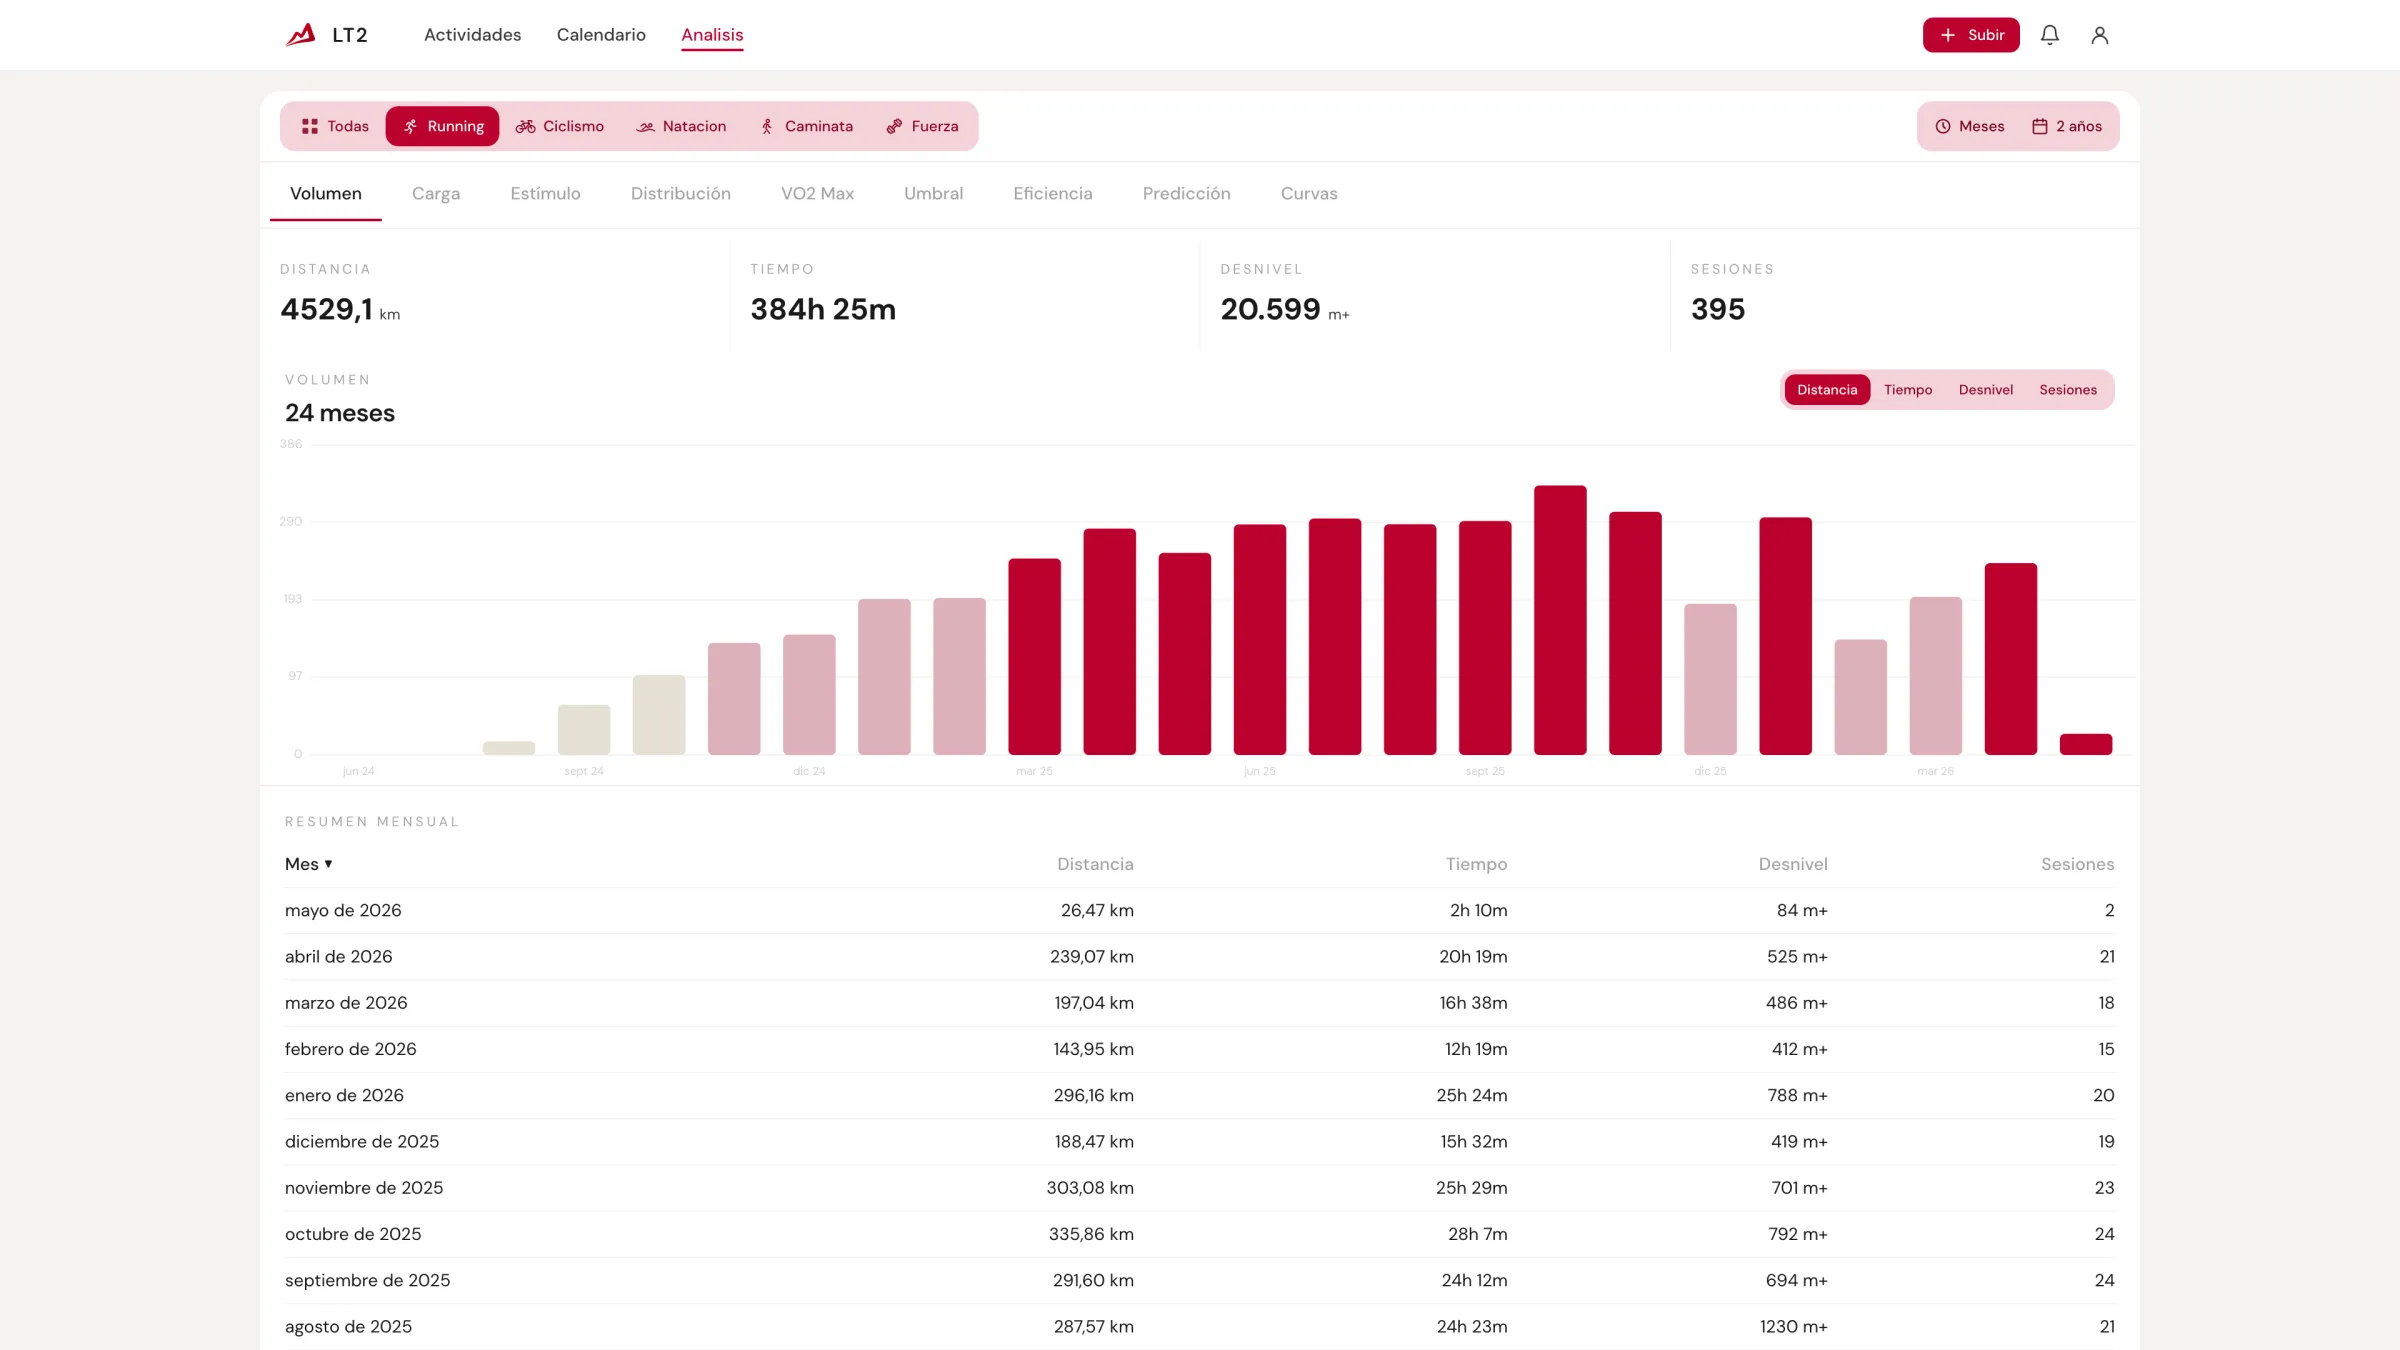2400x1350 pixels.
Task: Filter by Caminata walking icon
Action: 767,126
